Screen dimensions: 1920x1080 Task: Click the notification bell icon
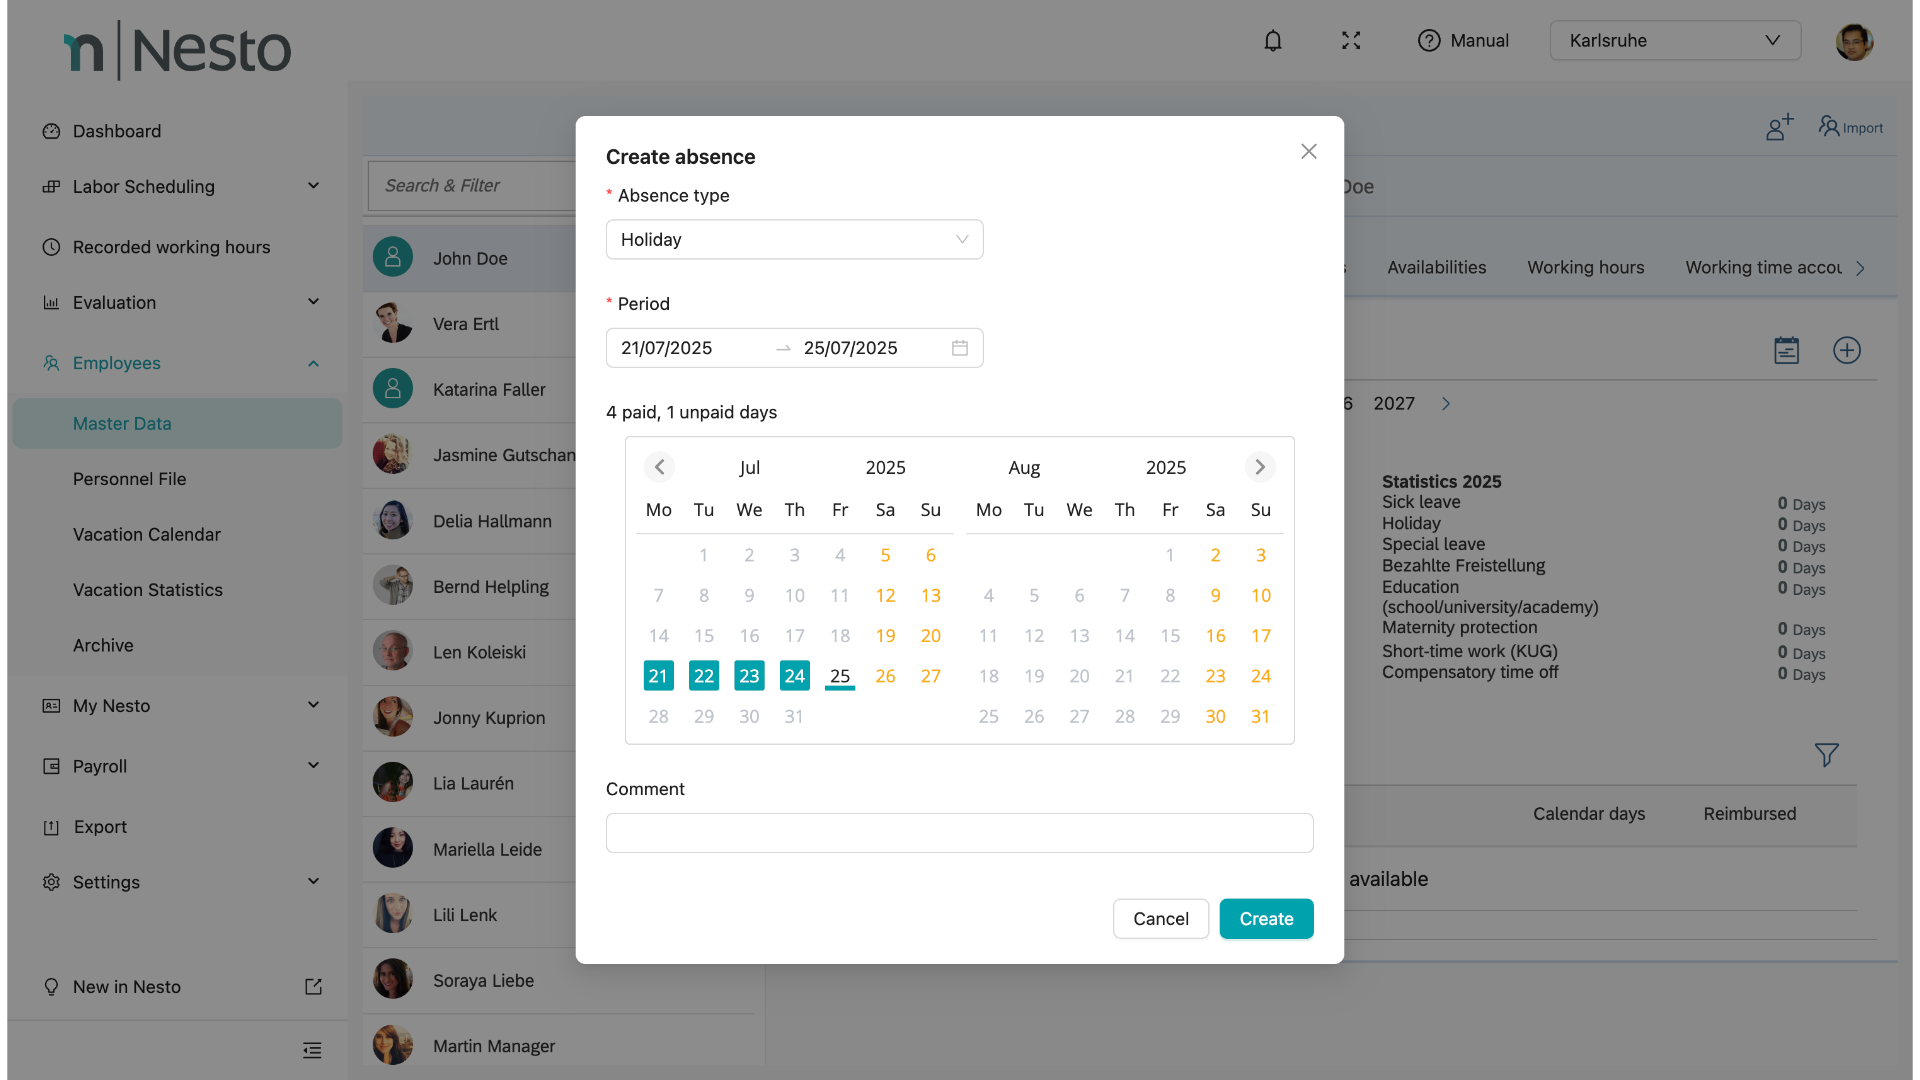point(1272,41)
